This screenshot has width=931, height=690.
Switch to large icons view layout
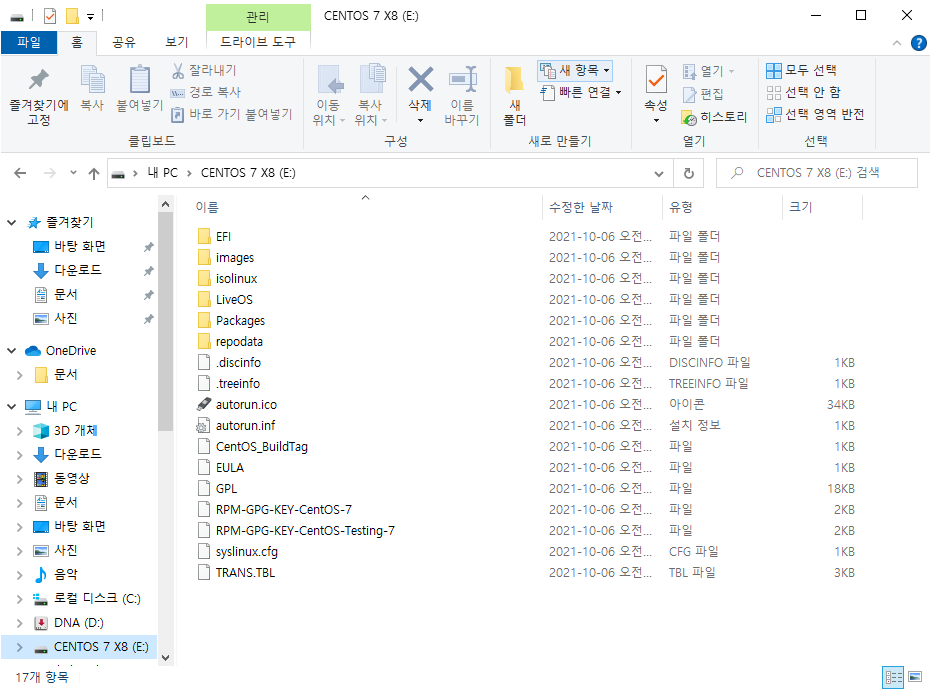coord(915,677)
